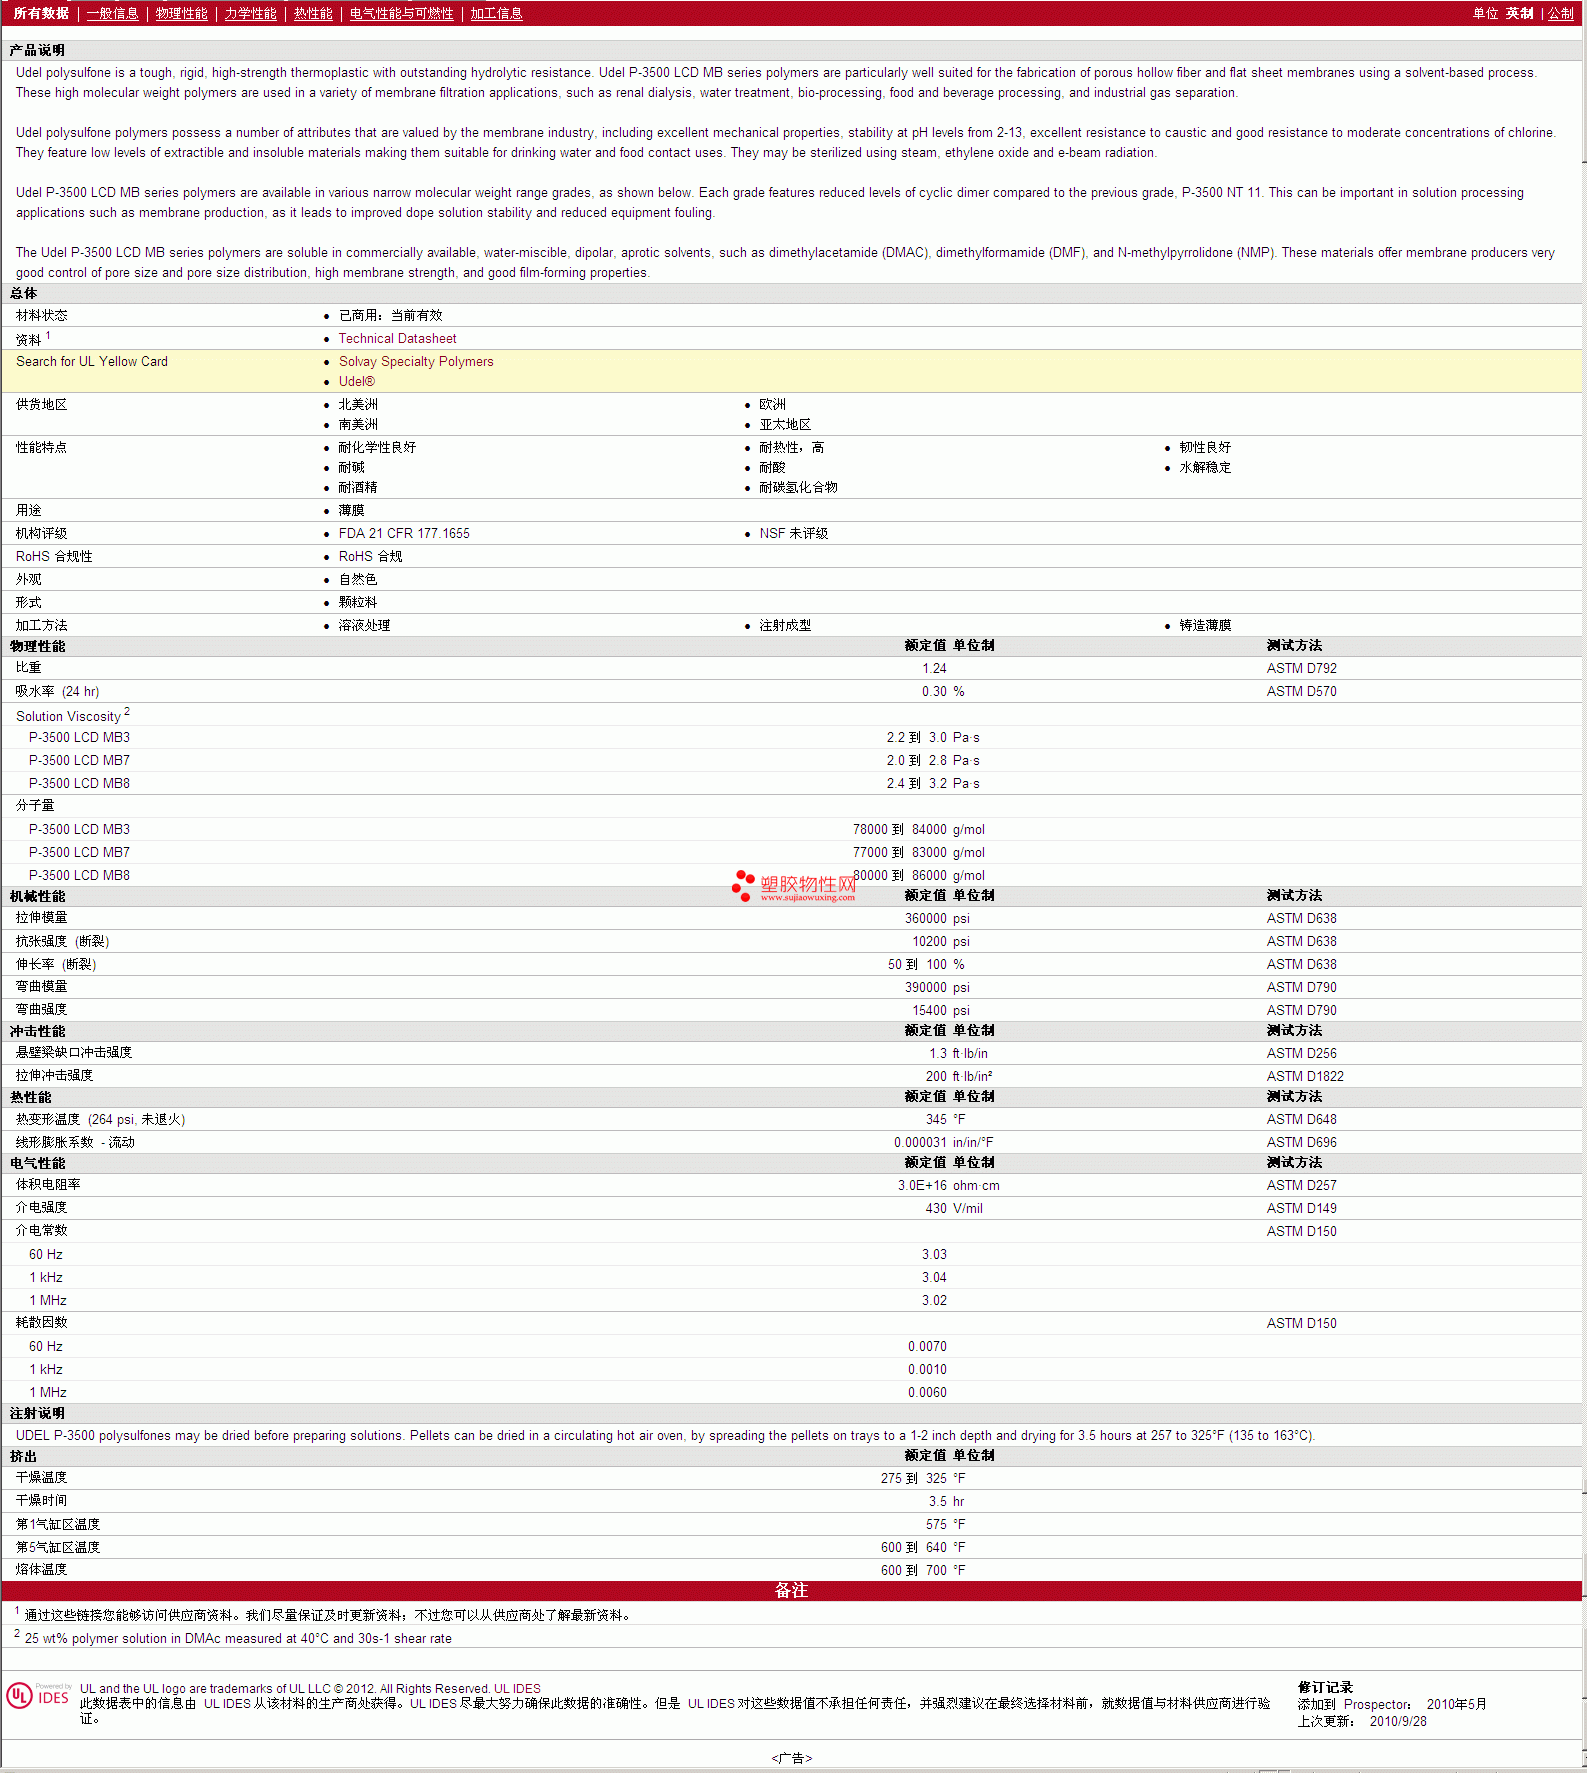Click the 亚太地区 list entry

(785, 425)
